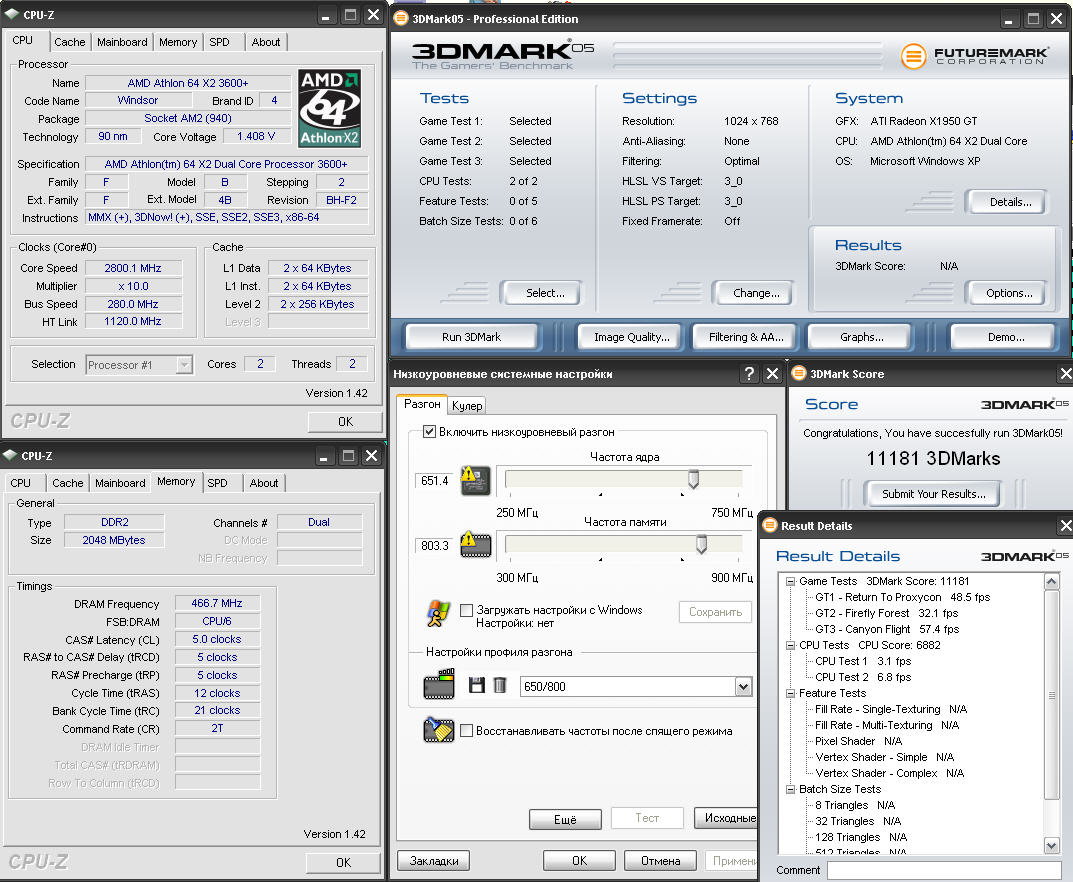Switch to Mainboard tab in upper CPU-Z
The image size is (1073, 882).
[122, 42]
